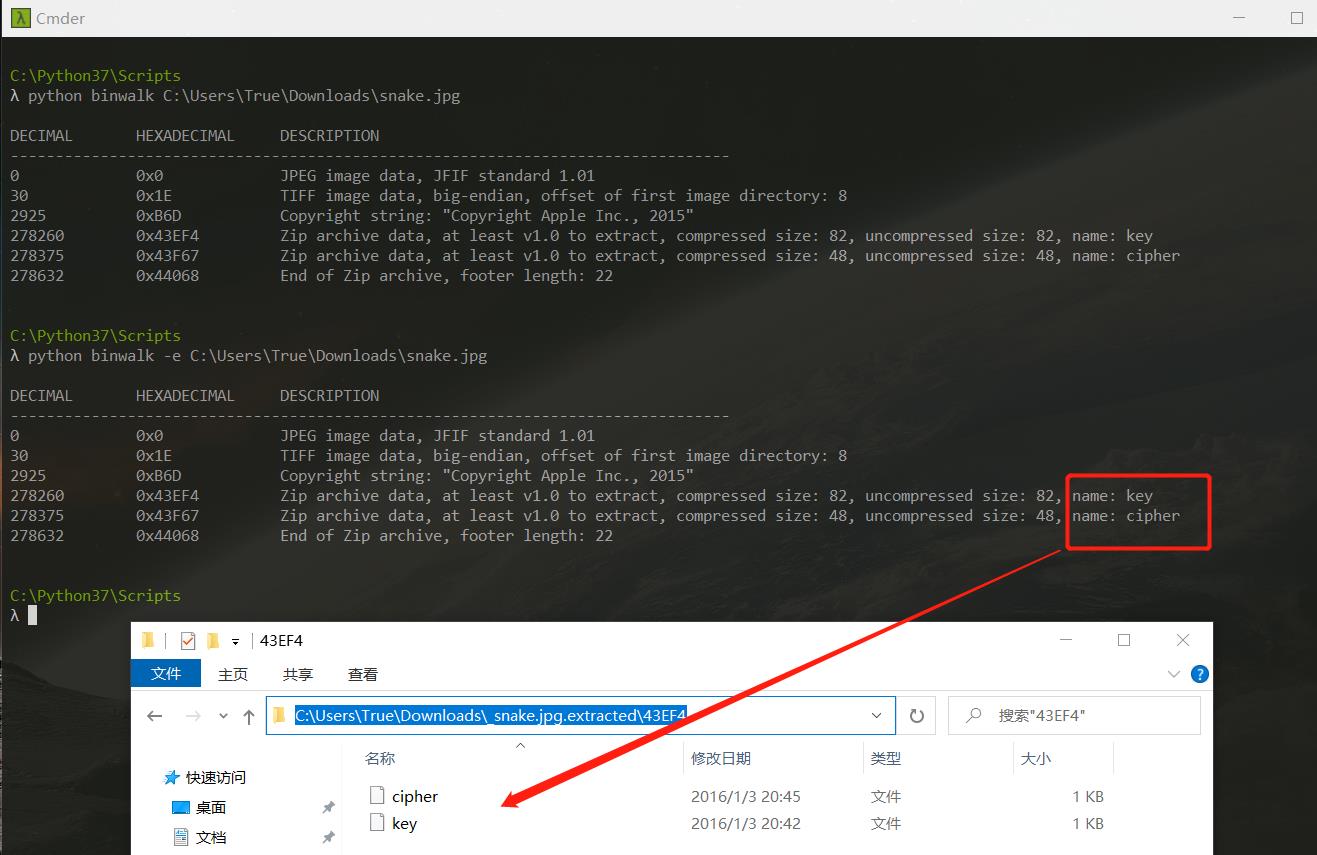Open 文档 (Documents) in sidebar

(x=211, y=837)
